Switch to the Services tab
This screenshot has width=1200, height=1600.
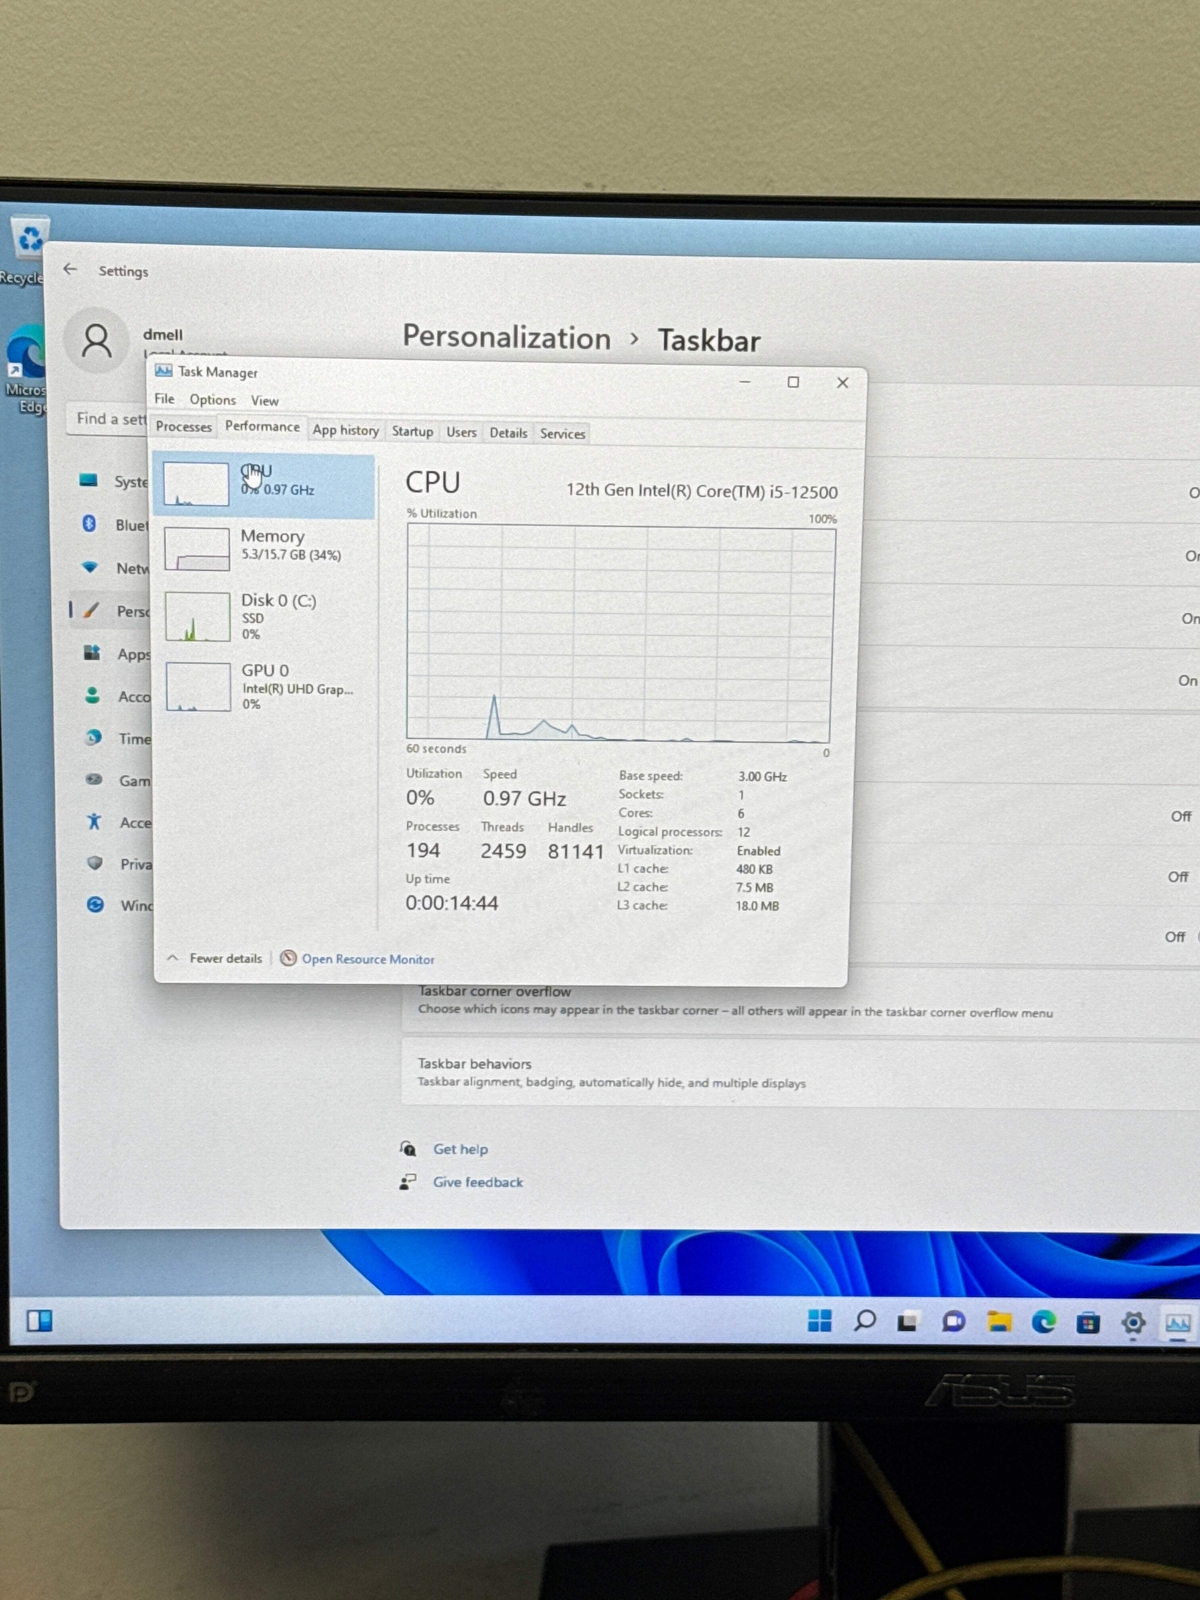click(x=563, y=434)
